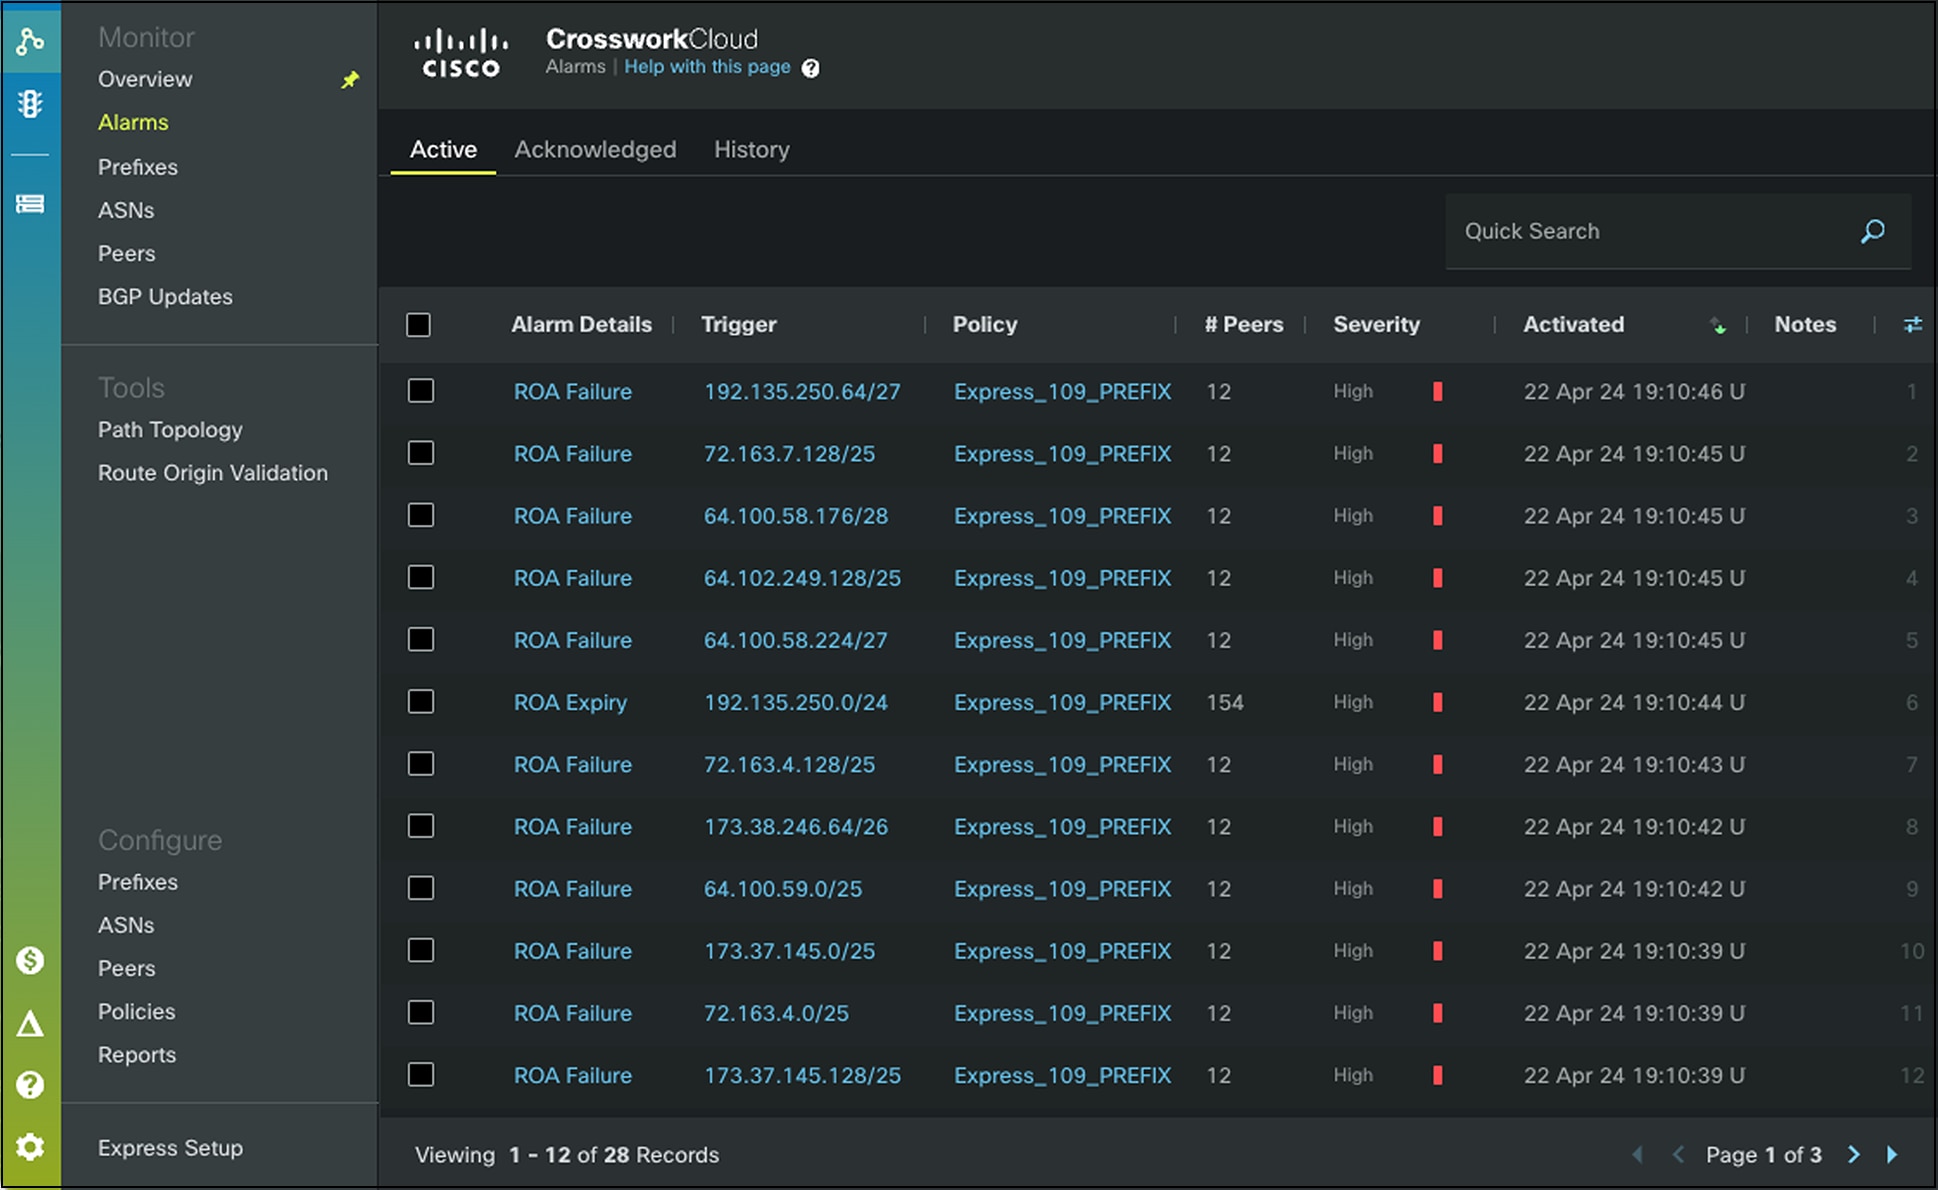The image size is (1938, 1190).
Task: Open BGP Updates in the Monitor menu
Action: click(165, 297)
